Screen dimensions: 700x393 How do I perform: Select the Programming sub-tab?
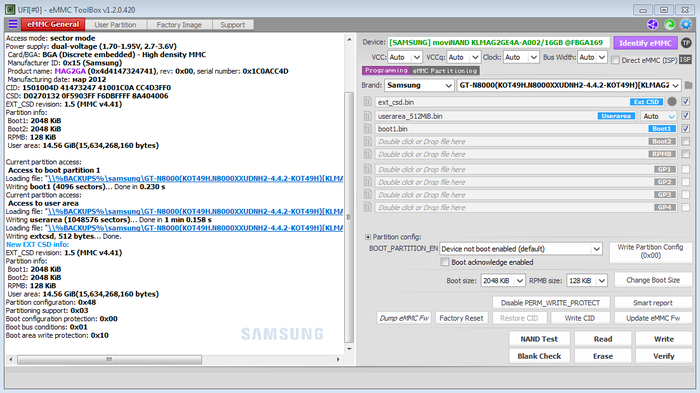(386, 71)
